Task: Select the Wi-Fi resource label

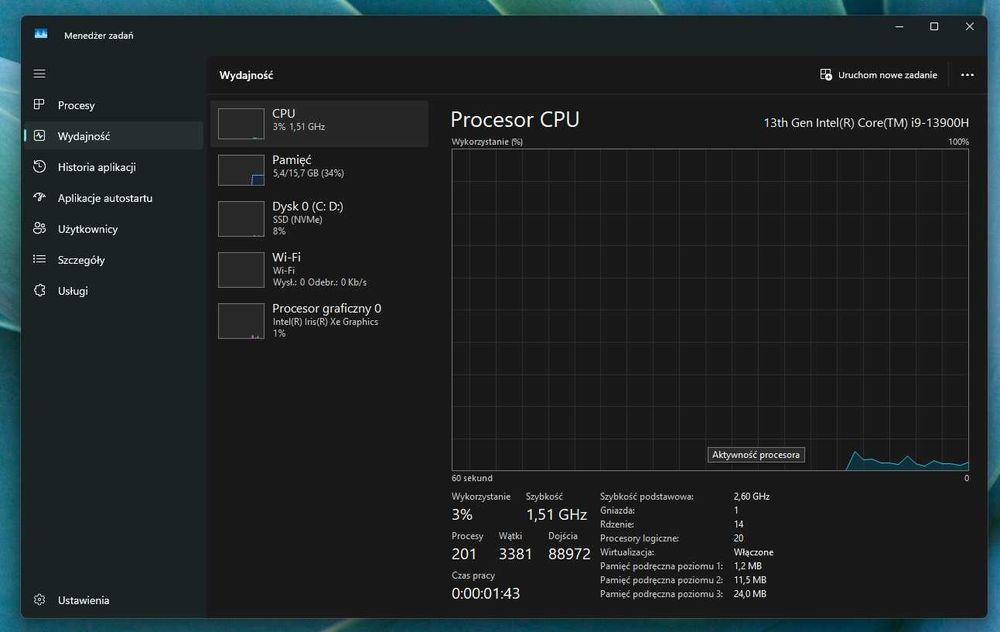Action: click(x=286, y=257)
